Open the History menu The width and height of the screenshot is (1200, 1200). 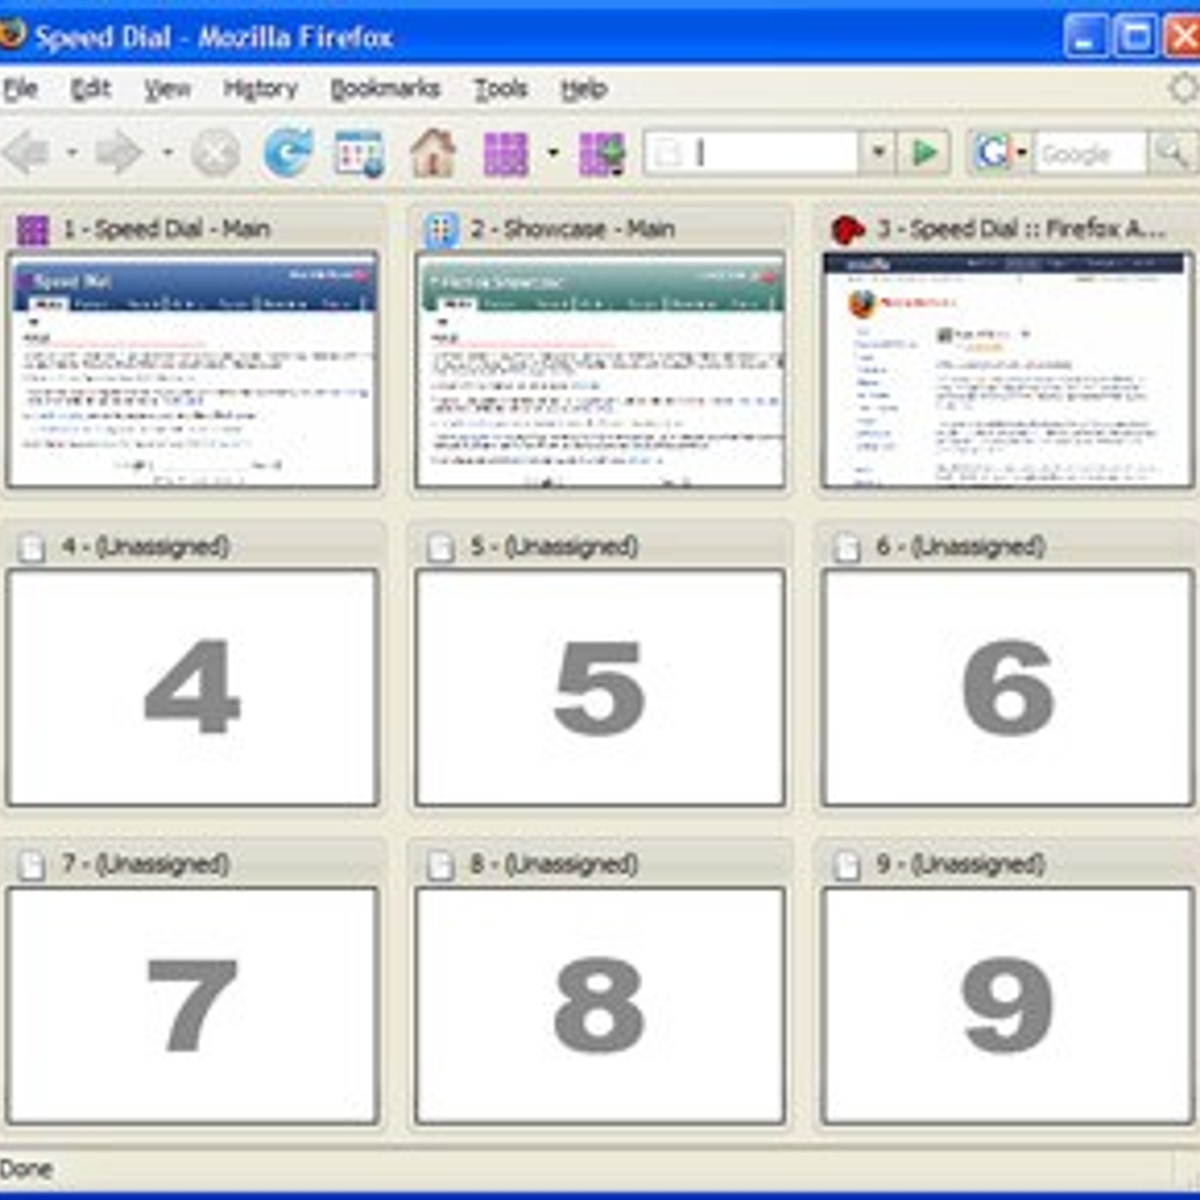(x=260, y=89)
